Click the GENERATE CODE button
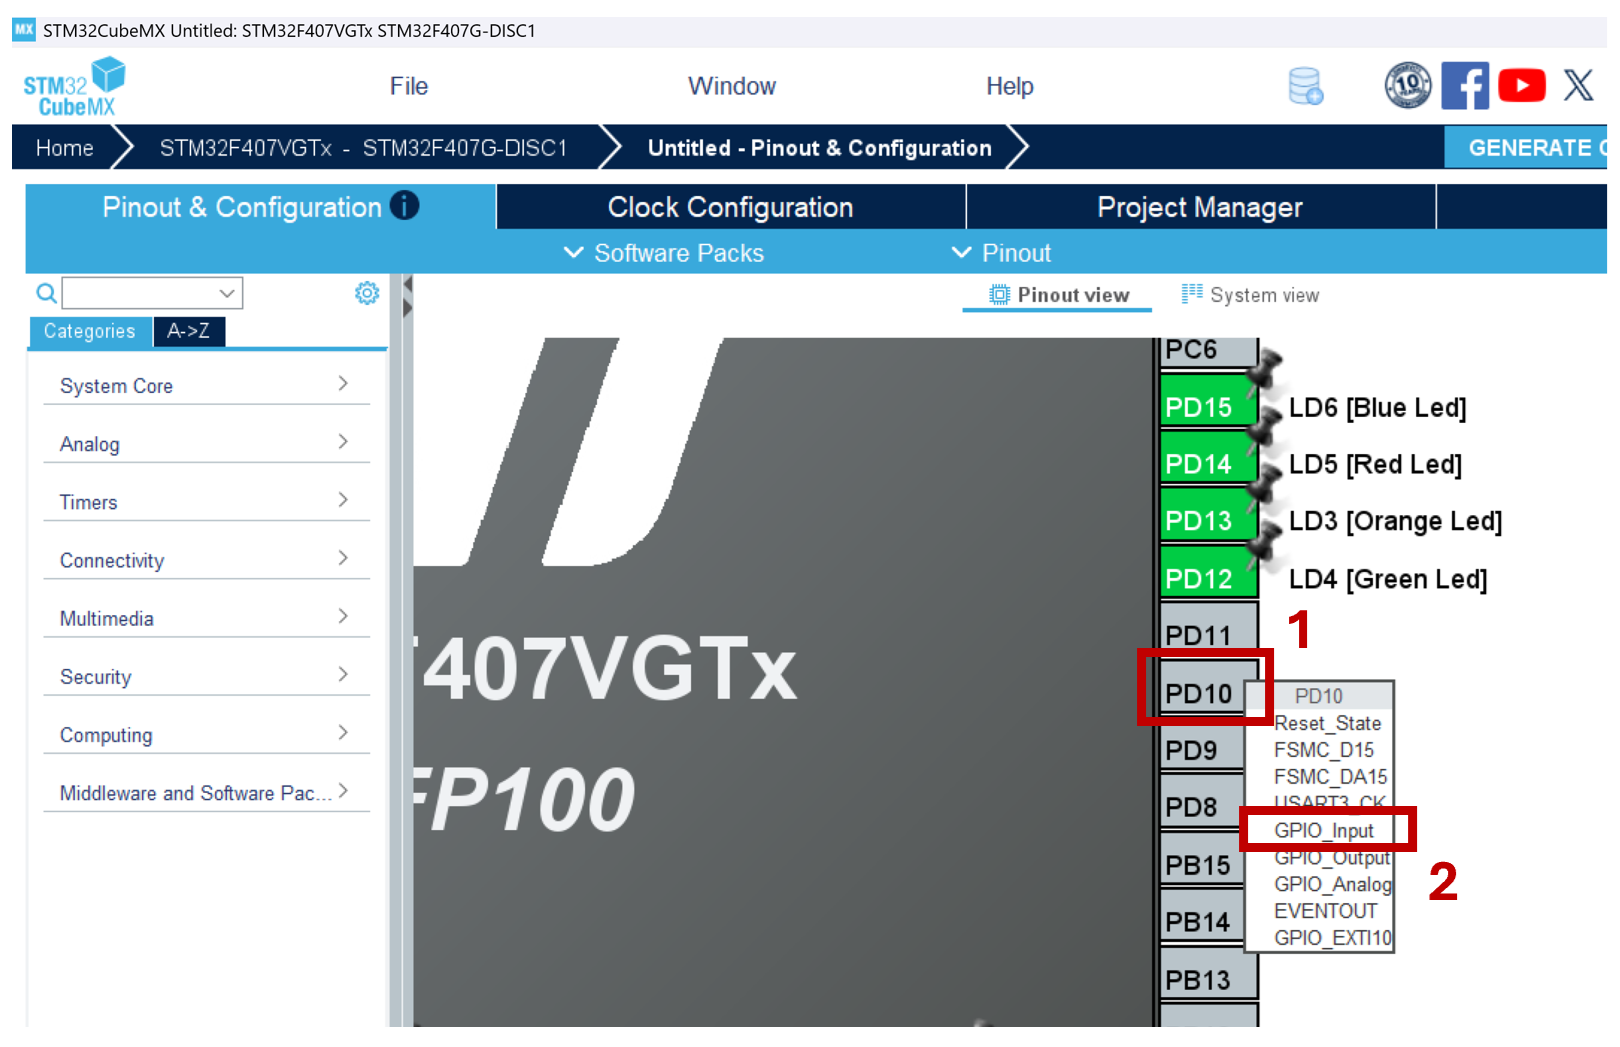The image size is (1620, 1047). [1527, 148]
